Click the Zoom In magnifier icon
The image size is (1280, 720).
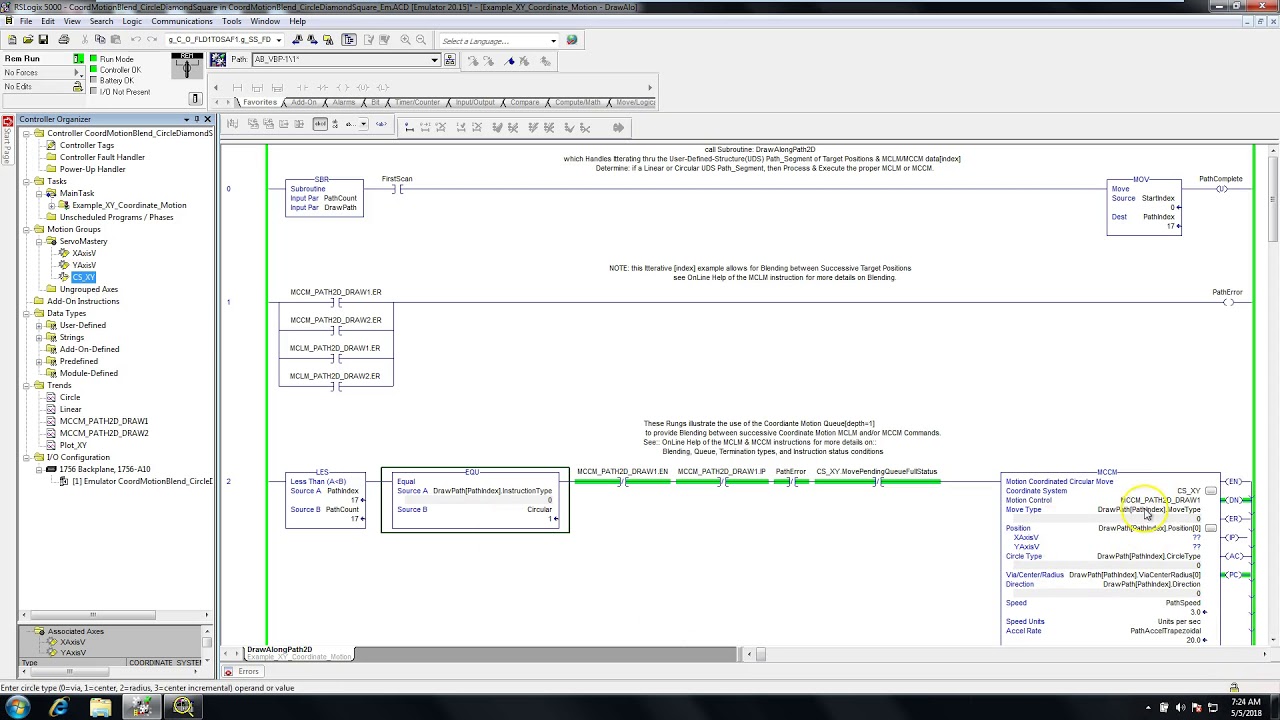click(405, 40)
